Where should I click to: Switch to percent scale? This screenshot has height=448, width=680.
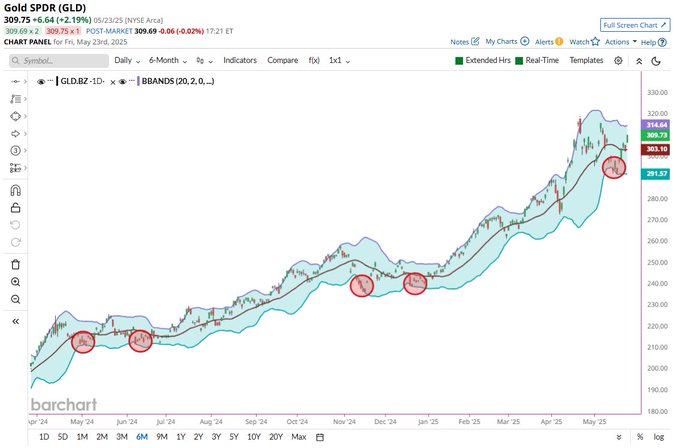coord(640,437)
